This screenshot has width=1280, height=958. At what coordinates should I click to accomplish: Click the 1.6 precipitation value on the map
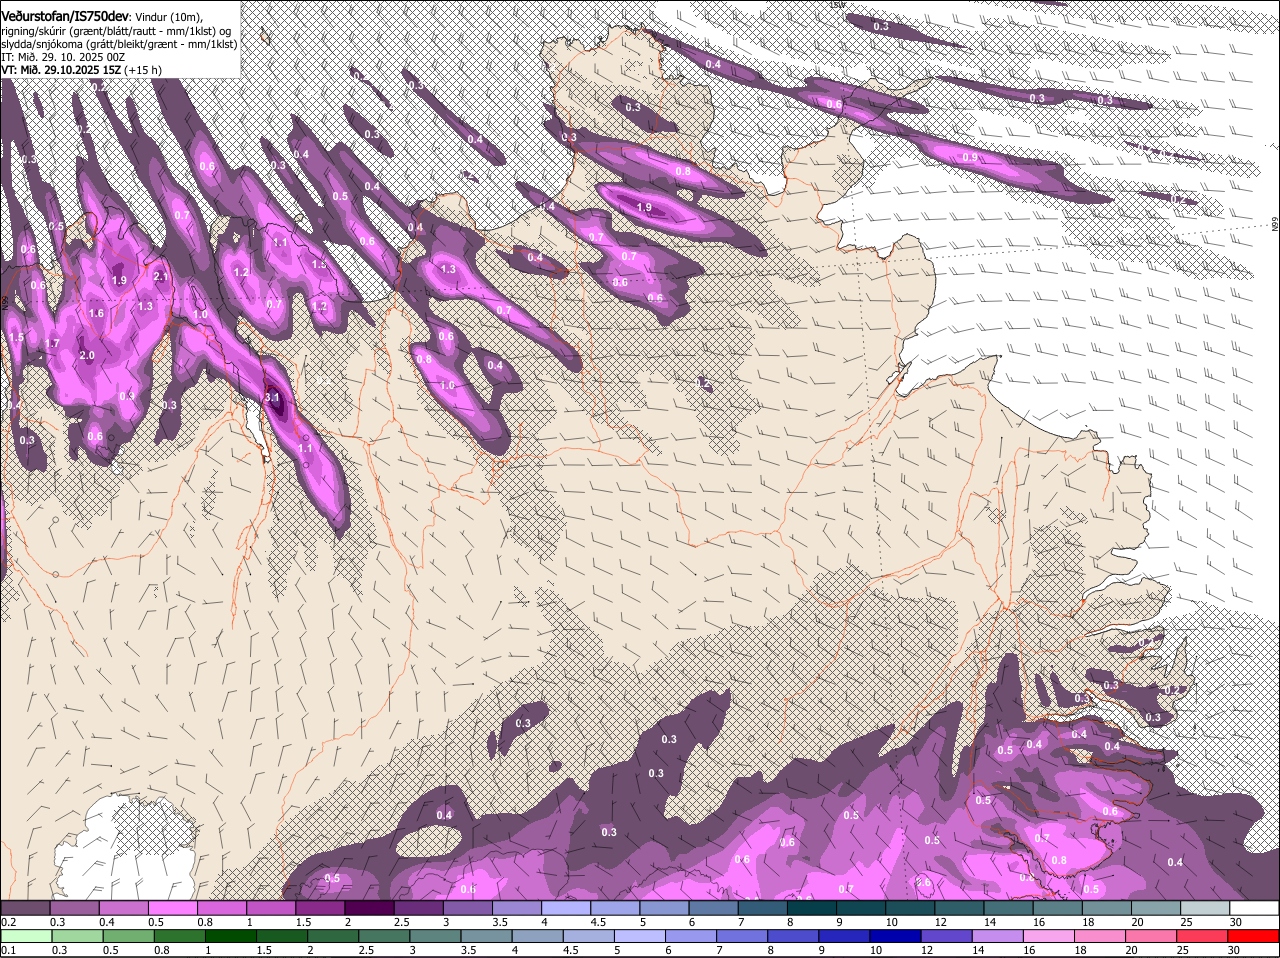click(97, 314)
